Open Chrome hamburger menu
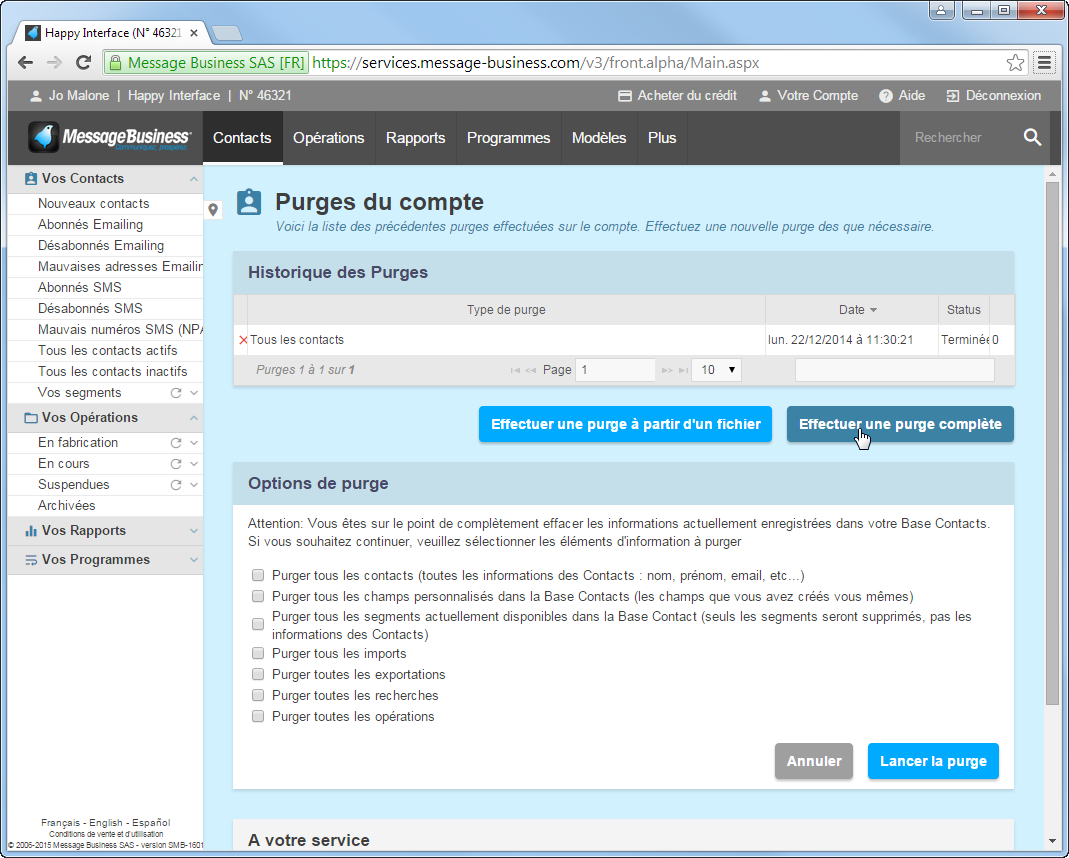This screenshot has height=858, width=1069. 1044,63
